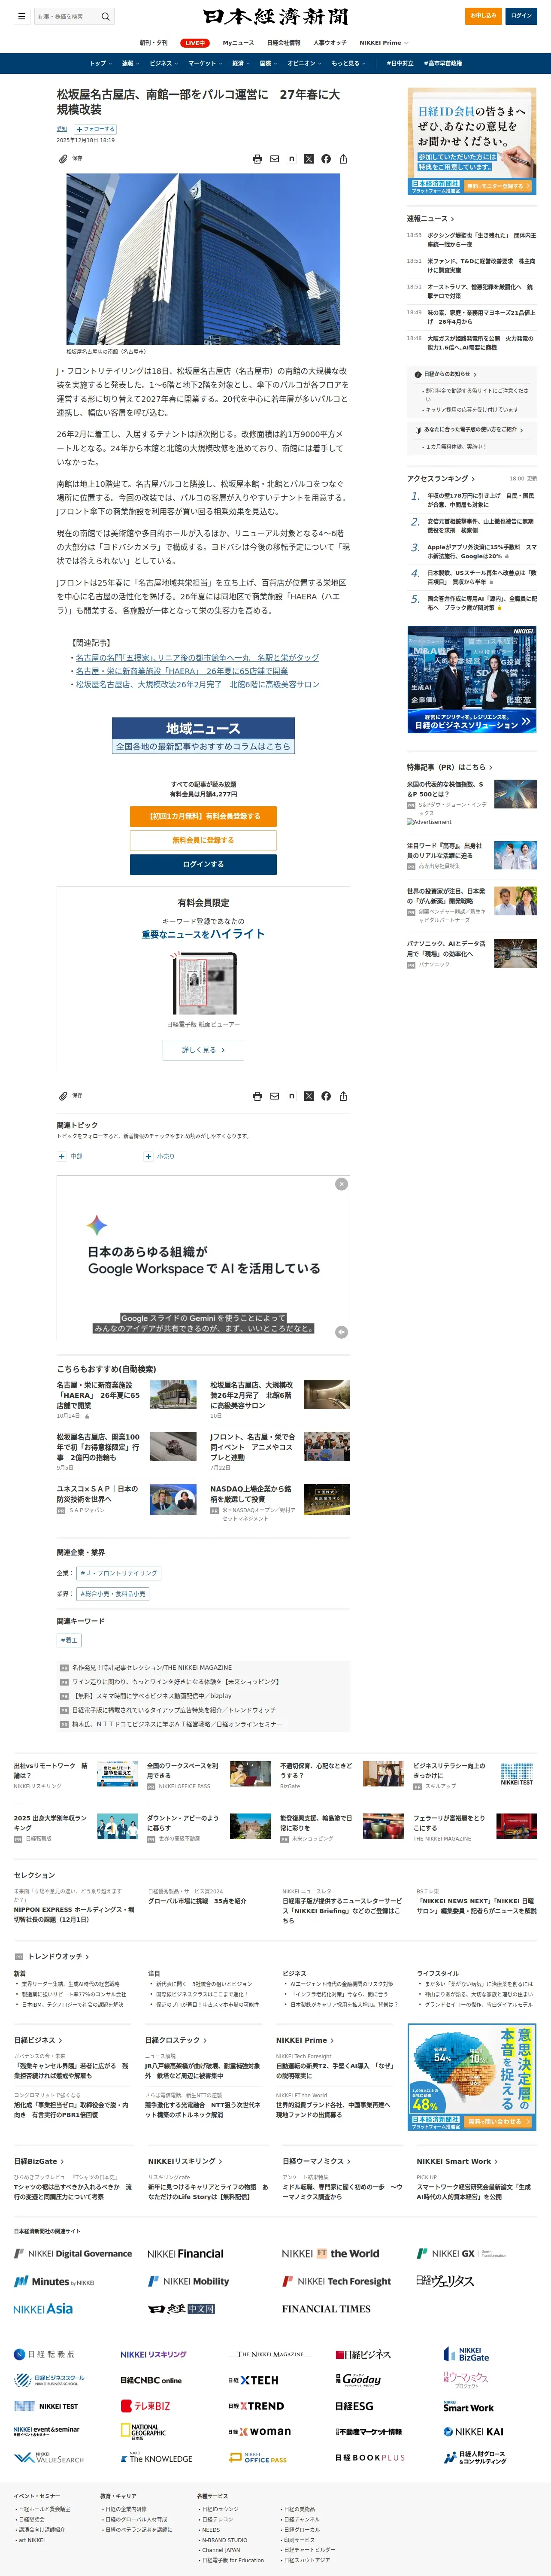This screenshot has height=2576, width=551.
Task: Open トレンドウオッチ section chevron
Action: (x=87, y=1957)
